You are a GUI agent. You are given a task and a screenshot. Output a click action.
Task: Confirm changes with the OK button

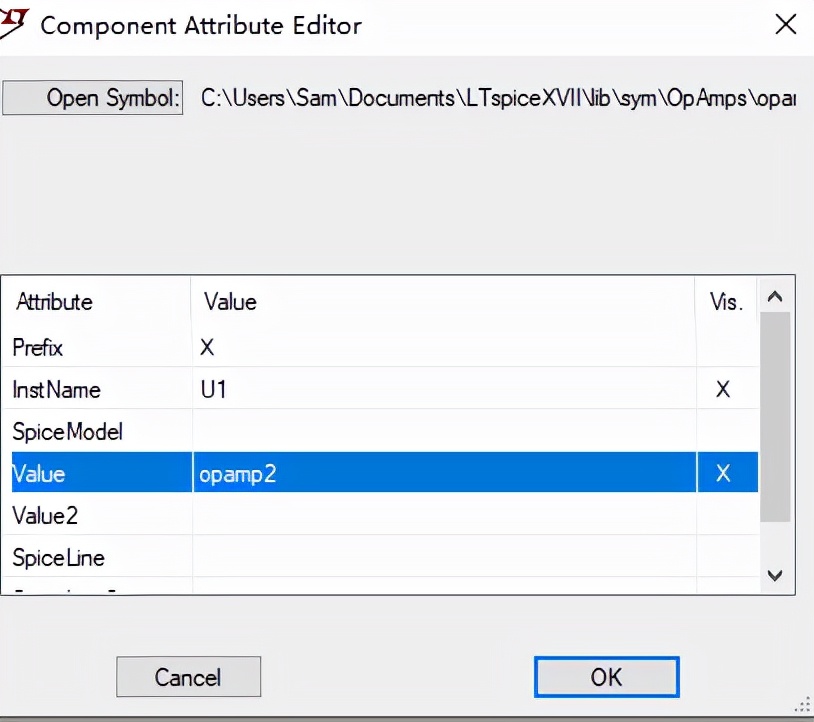coord(606,677)
